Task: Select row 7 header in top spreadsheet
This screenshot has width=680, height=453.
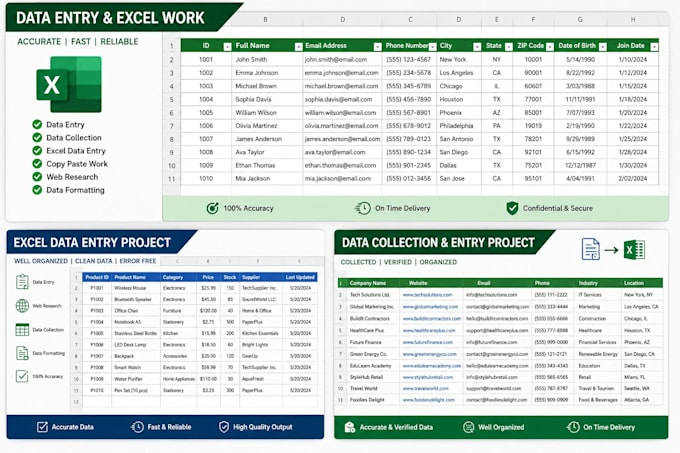Action: [x=172, y=126]
